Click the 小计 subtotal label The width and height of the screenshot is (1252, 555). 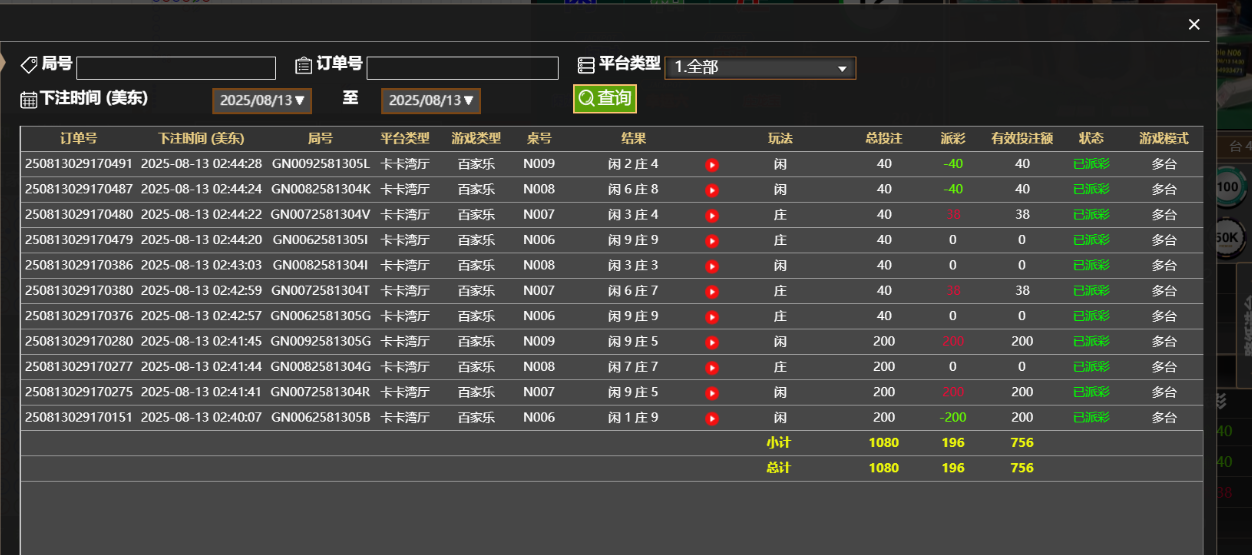tap(779, 443)
